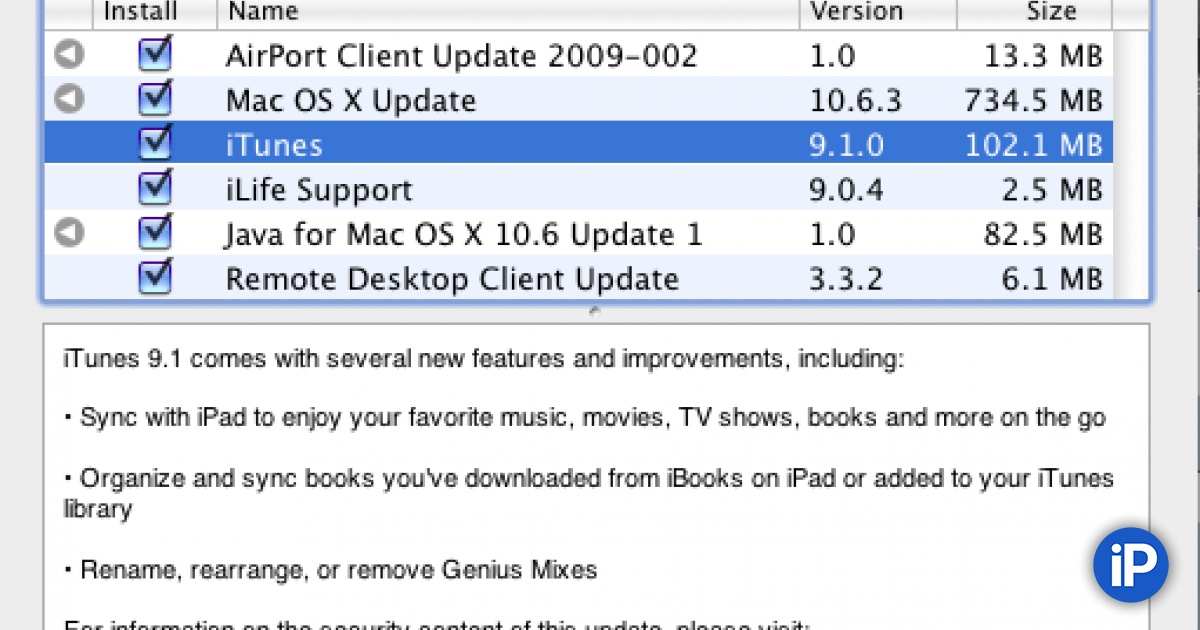Expand details for AirPort Client Update 2009-002
1200x630 pixels.
point(68,55)
